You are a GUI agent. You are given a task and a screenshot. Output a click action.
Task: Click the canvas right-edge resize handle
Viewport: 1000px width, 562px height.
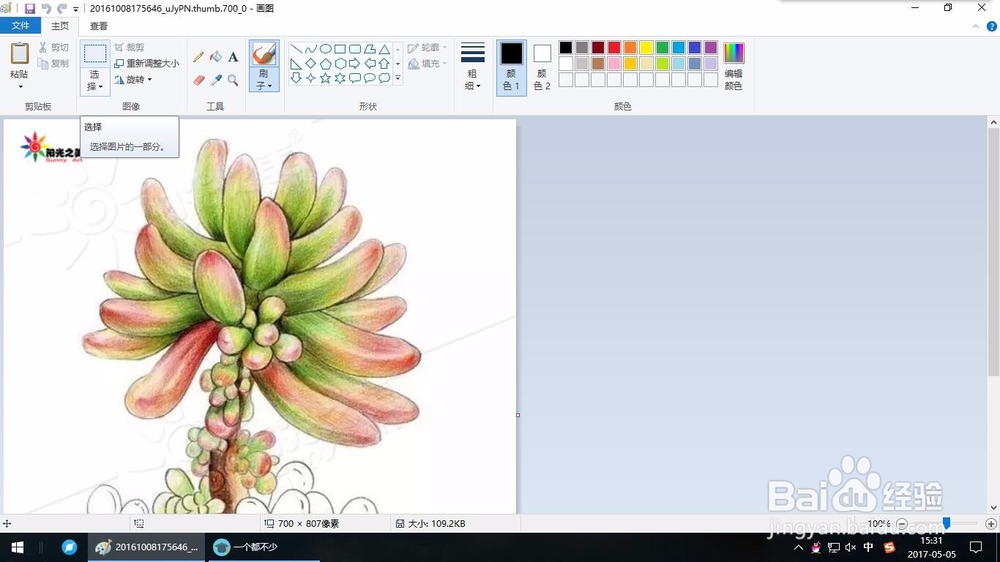coord(518,415)
